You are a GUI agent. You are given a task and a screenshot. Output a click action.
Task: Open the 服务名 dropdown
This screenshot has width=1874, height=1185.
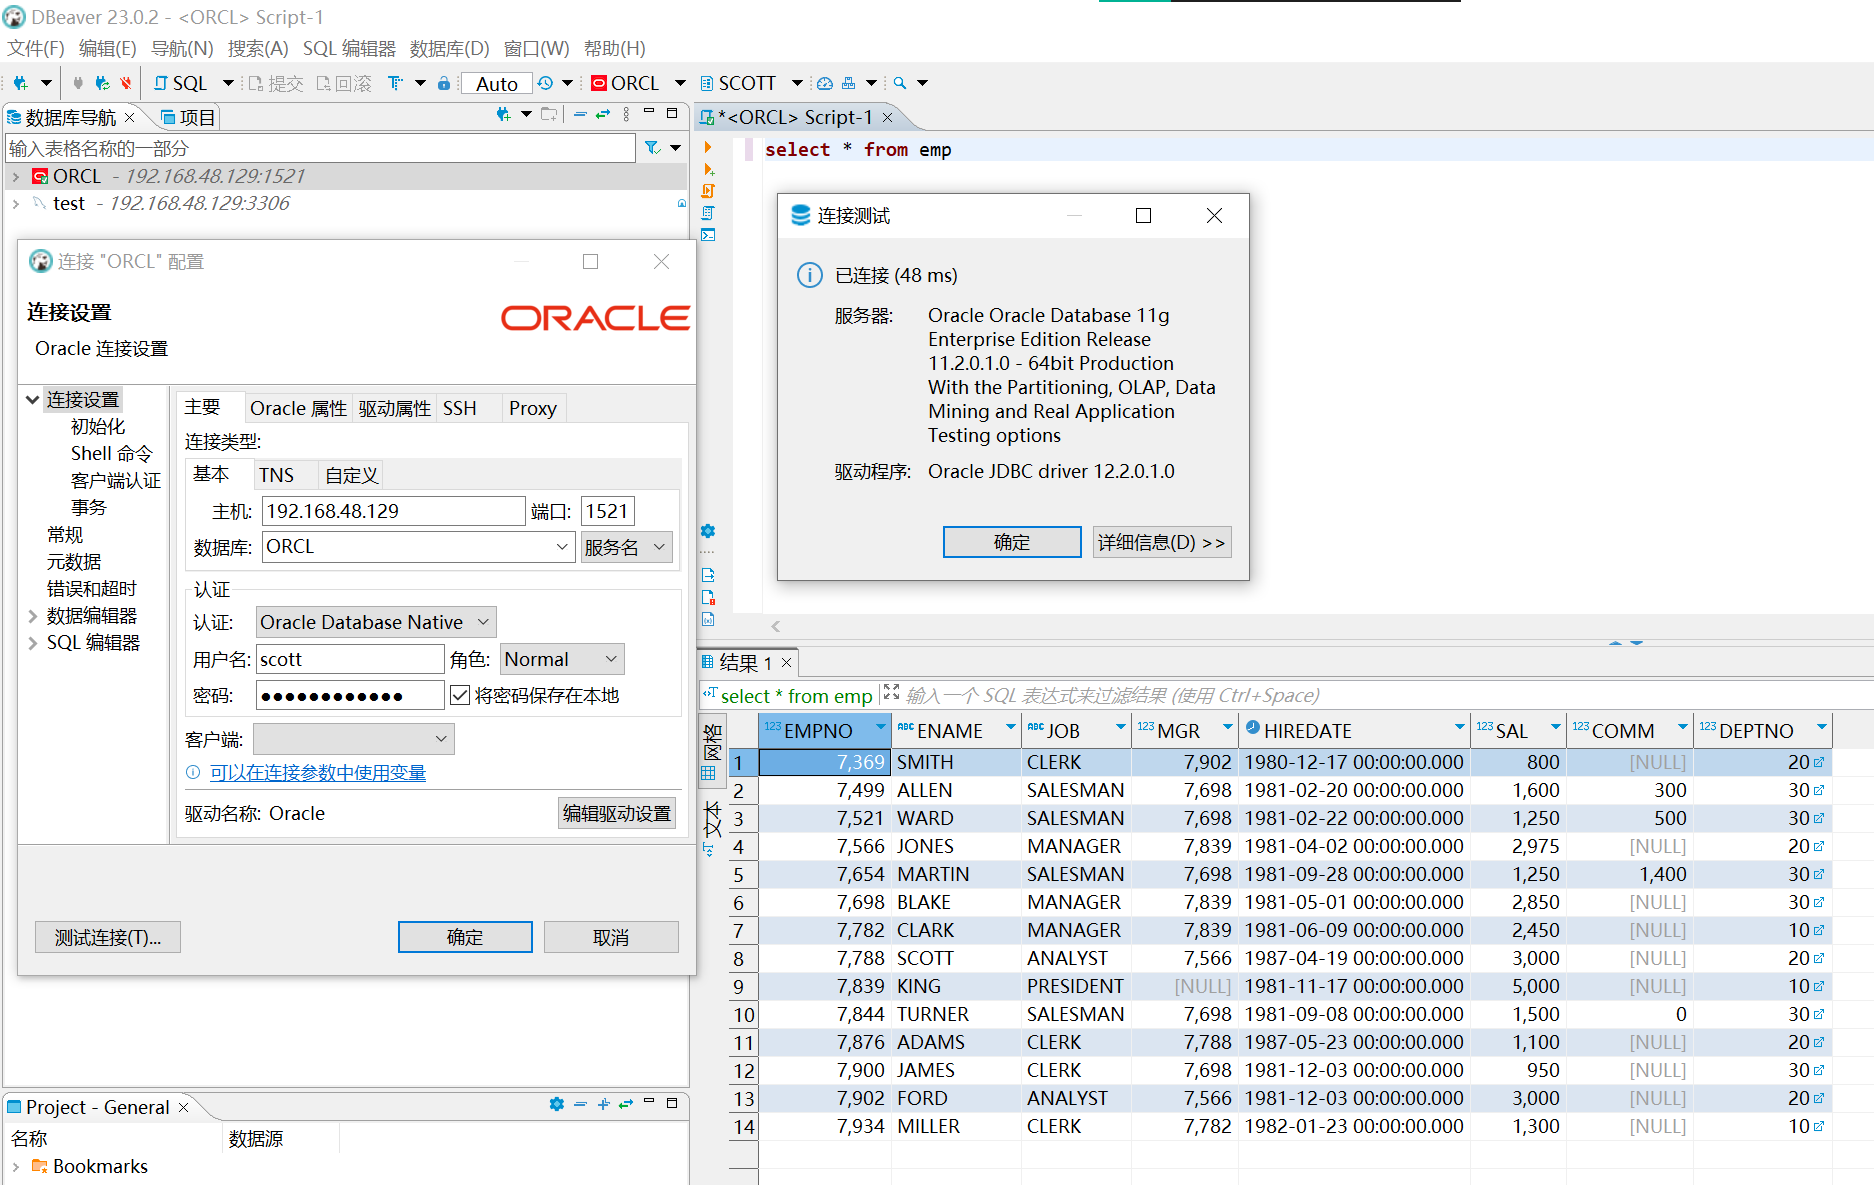[626, 547]
